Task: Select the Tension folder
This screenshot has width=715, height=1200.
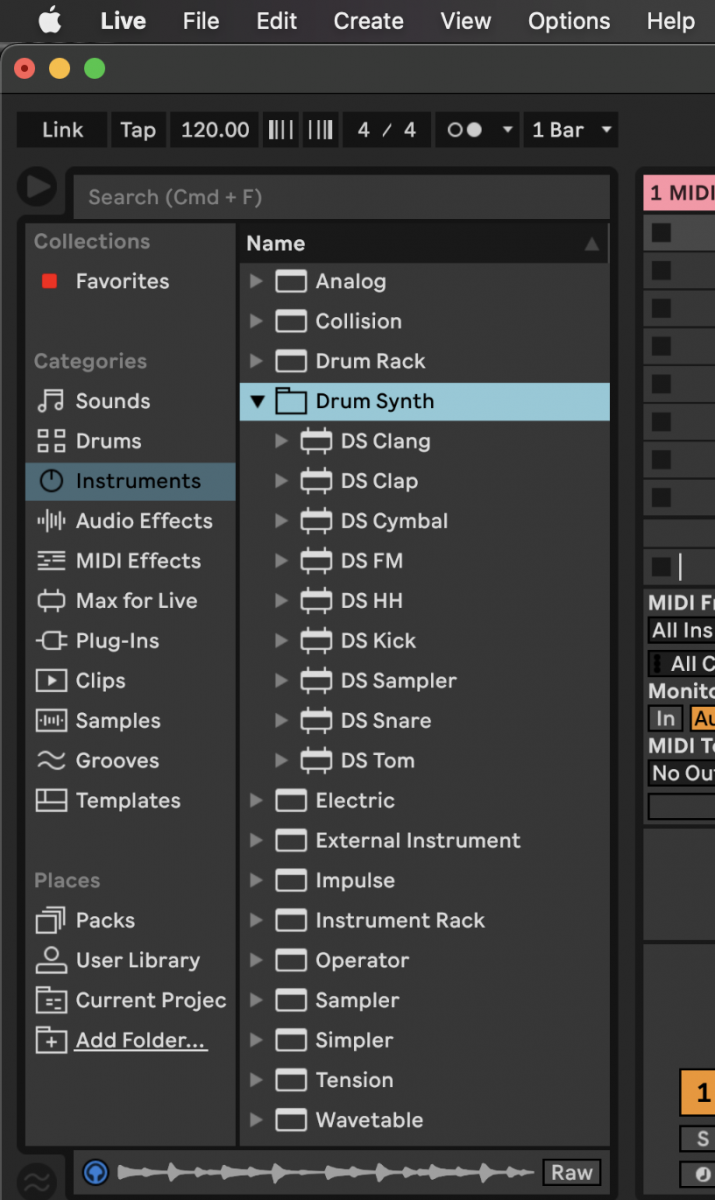Action: pos(424,1080)
